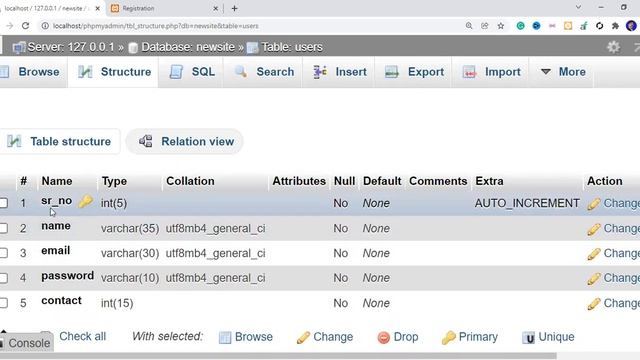Click Check all link
The height and width of the screenshot is (360, 640).
82,336
